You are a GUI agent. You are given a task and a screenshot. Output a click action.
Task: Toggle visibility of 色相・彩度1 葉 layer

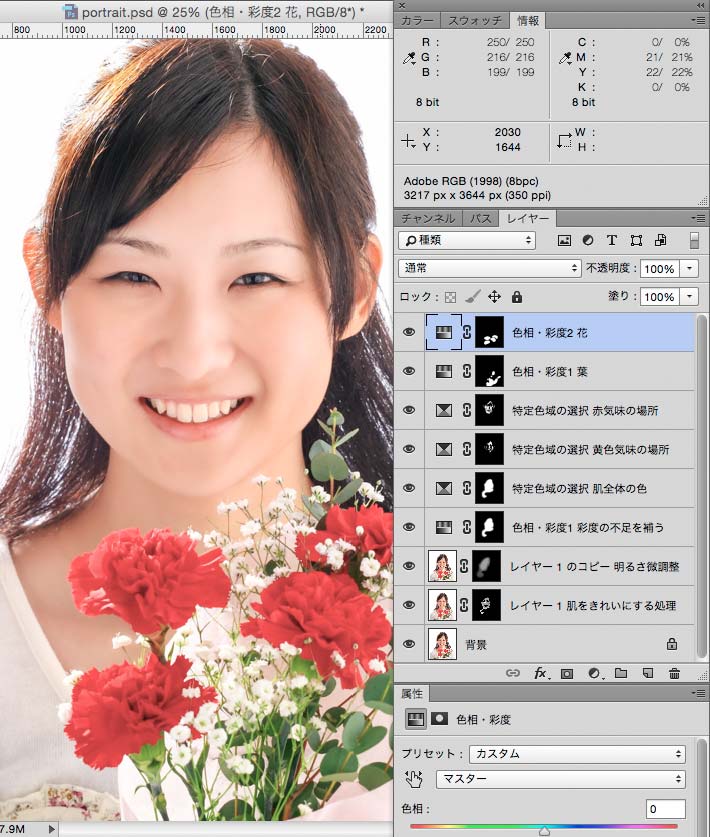(408, 371)
